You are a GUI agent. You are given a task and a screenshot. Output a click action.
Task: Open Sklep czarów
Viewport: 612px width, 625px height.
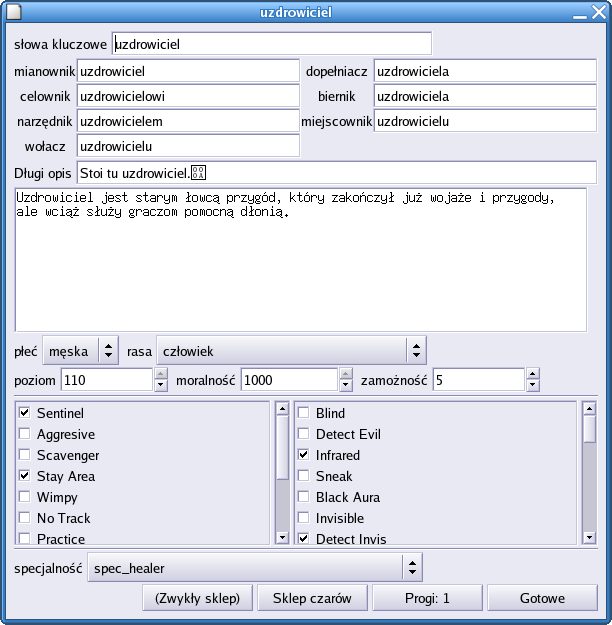[312, 598]
